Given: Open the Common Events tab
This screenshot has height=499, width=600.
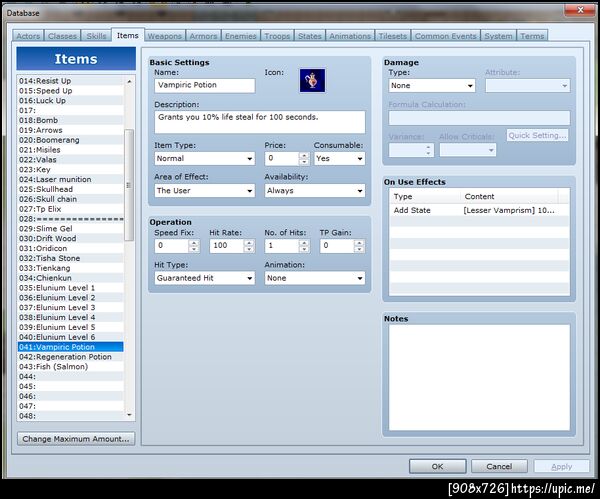Looking at the screenshot, I should (445, 36).
